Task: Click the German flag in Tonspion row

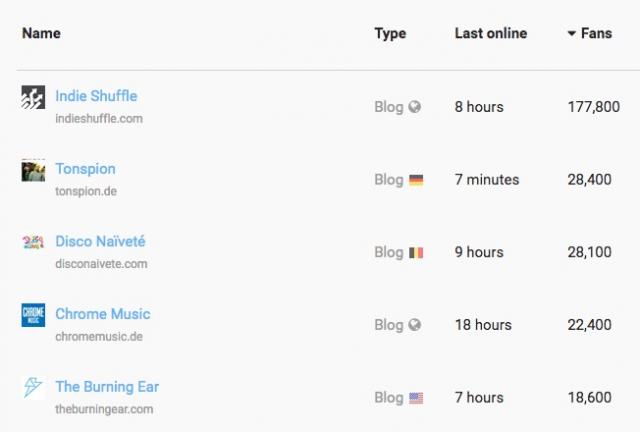Action: click(x=416, y=180)
